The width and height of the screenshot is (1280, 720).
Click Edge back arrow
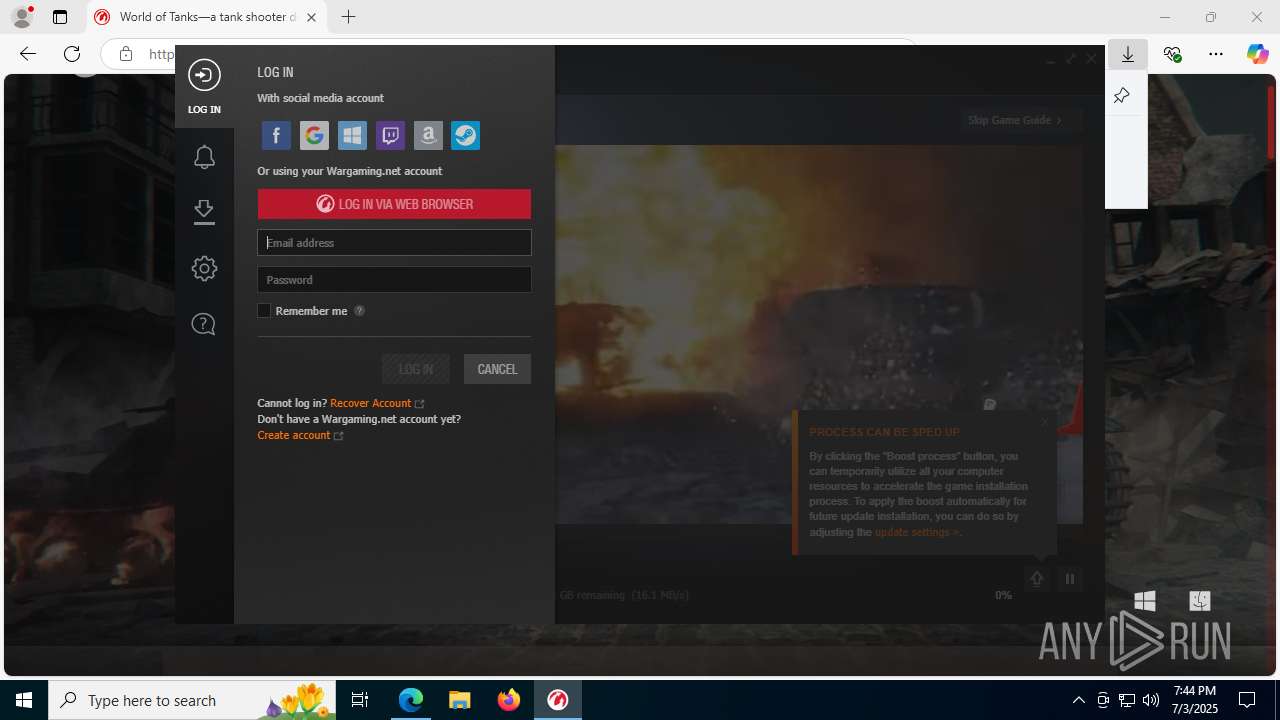coord(28,54)
